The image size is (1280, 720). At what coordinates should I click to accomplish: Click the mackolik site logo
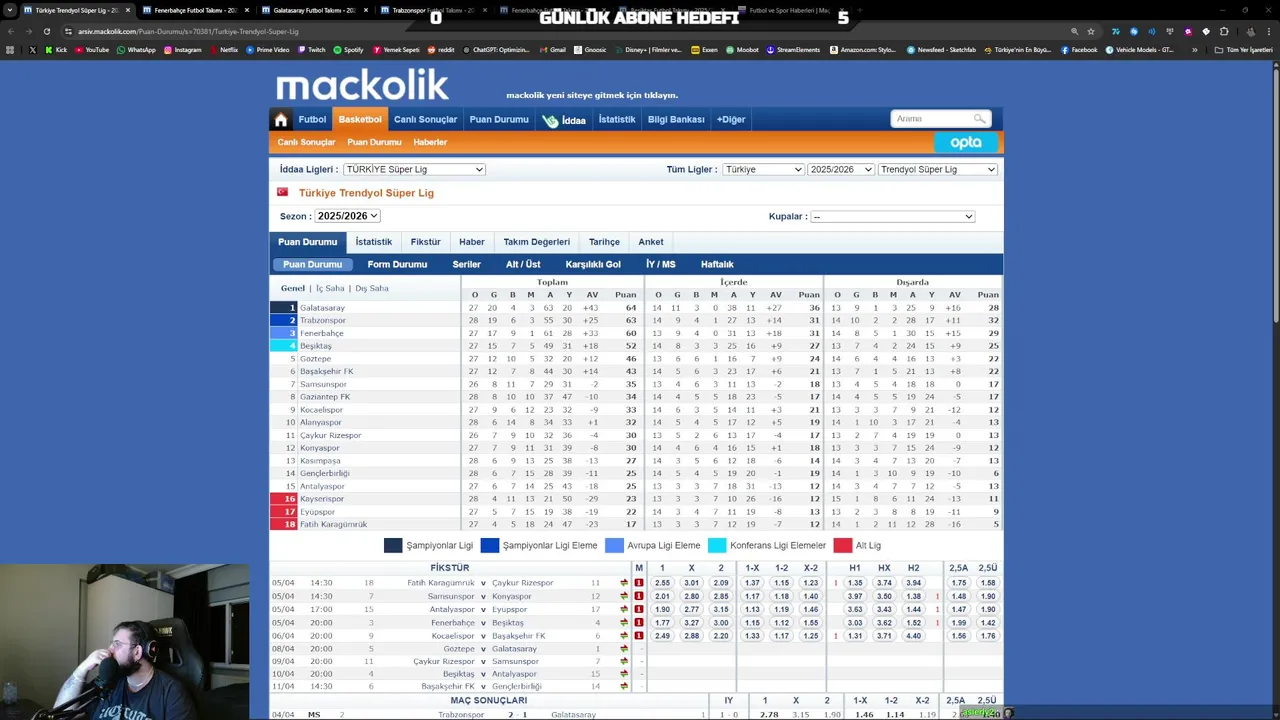click(x=362, y=85)
